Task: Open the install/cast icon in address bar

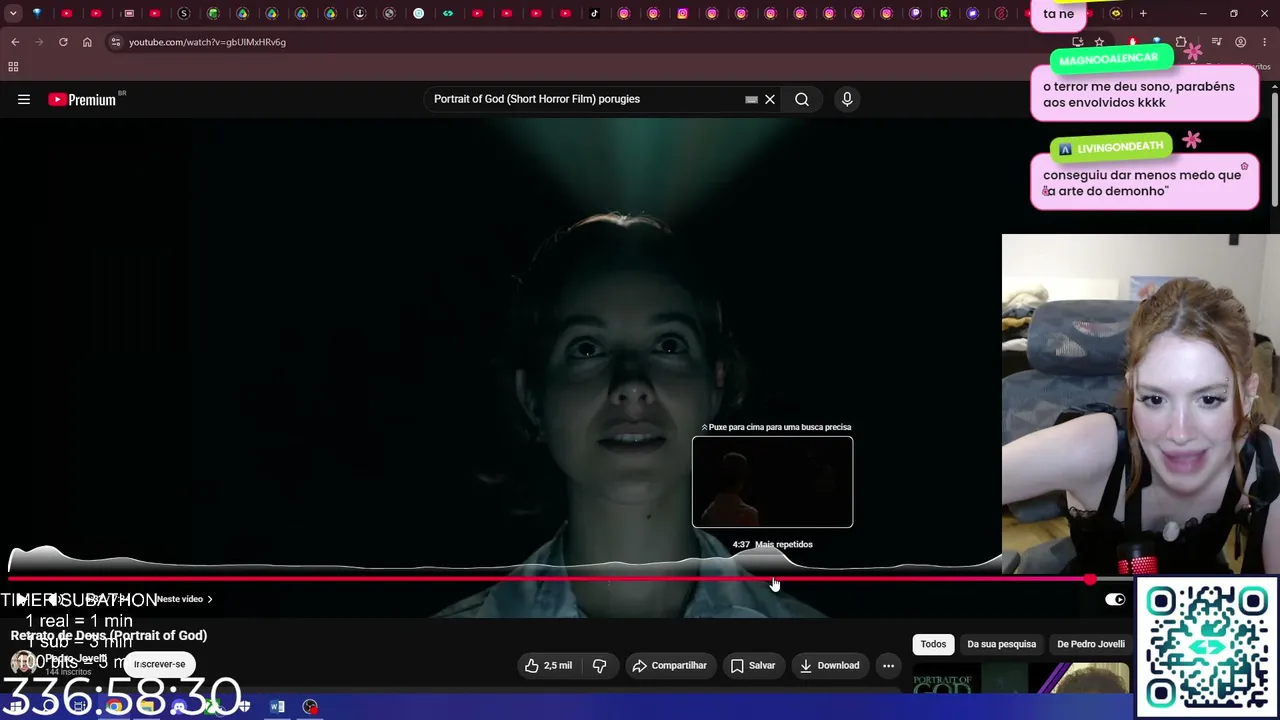Action: pos(1077,42)
